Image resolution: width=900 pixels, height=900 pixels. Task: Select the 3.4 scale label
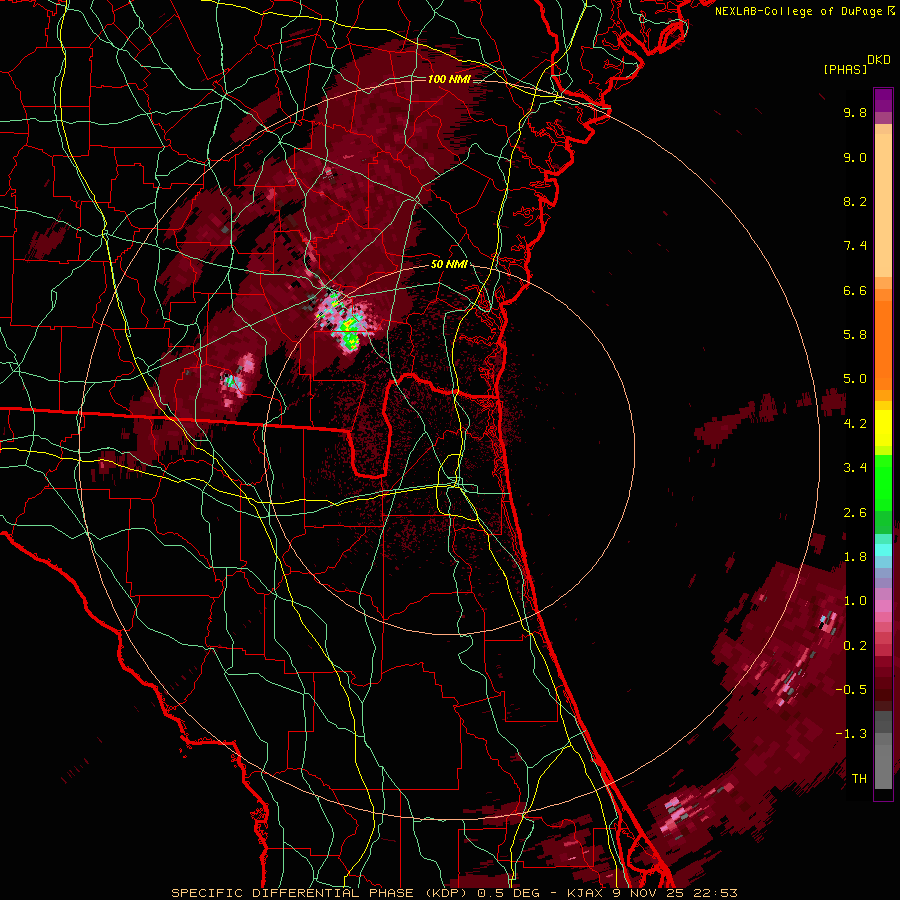coord(855,468)
